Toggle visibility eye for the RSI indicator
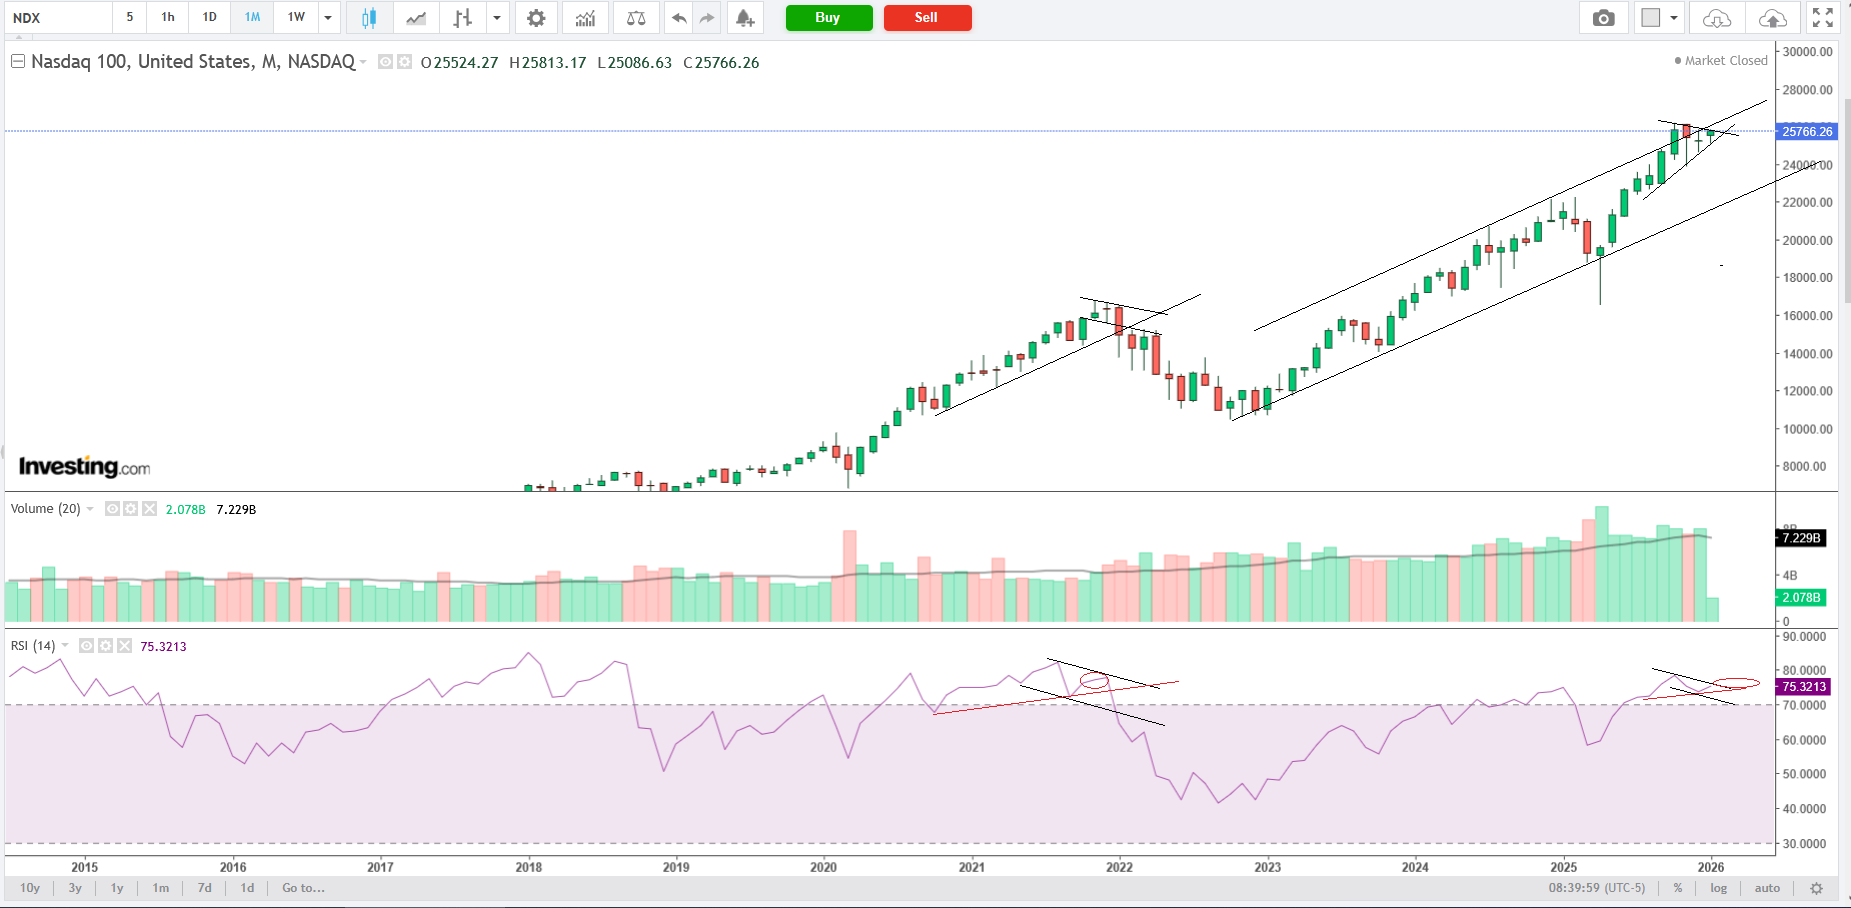Screen dimensions: 1851x908 tap(87, 646)
